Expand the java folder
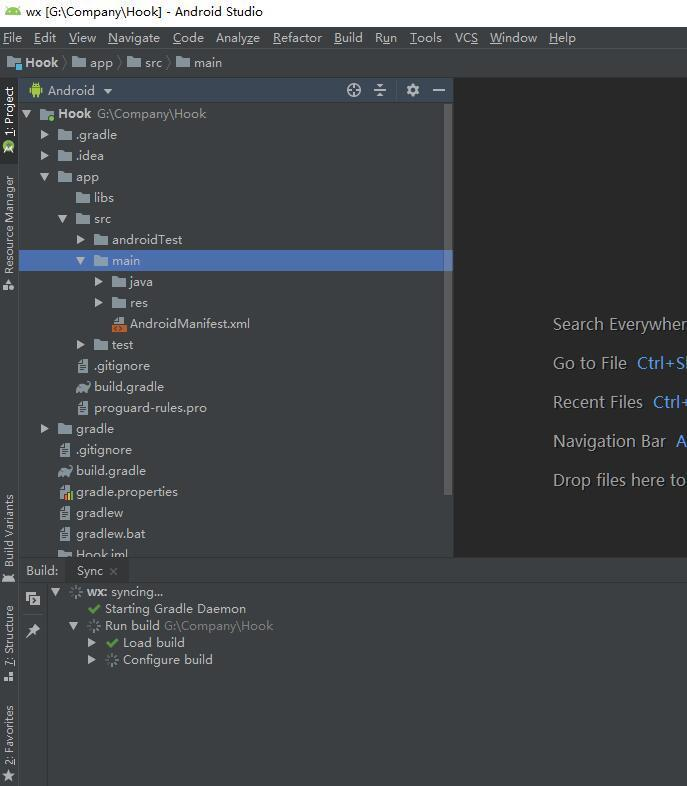Screen dimensions: 687x786 click(99, 282)
